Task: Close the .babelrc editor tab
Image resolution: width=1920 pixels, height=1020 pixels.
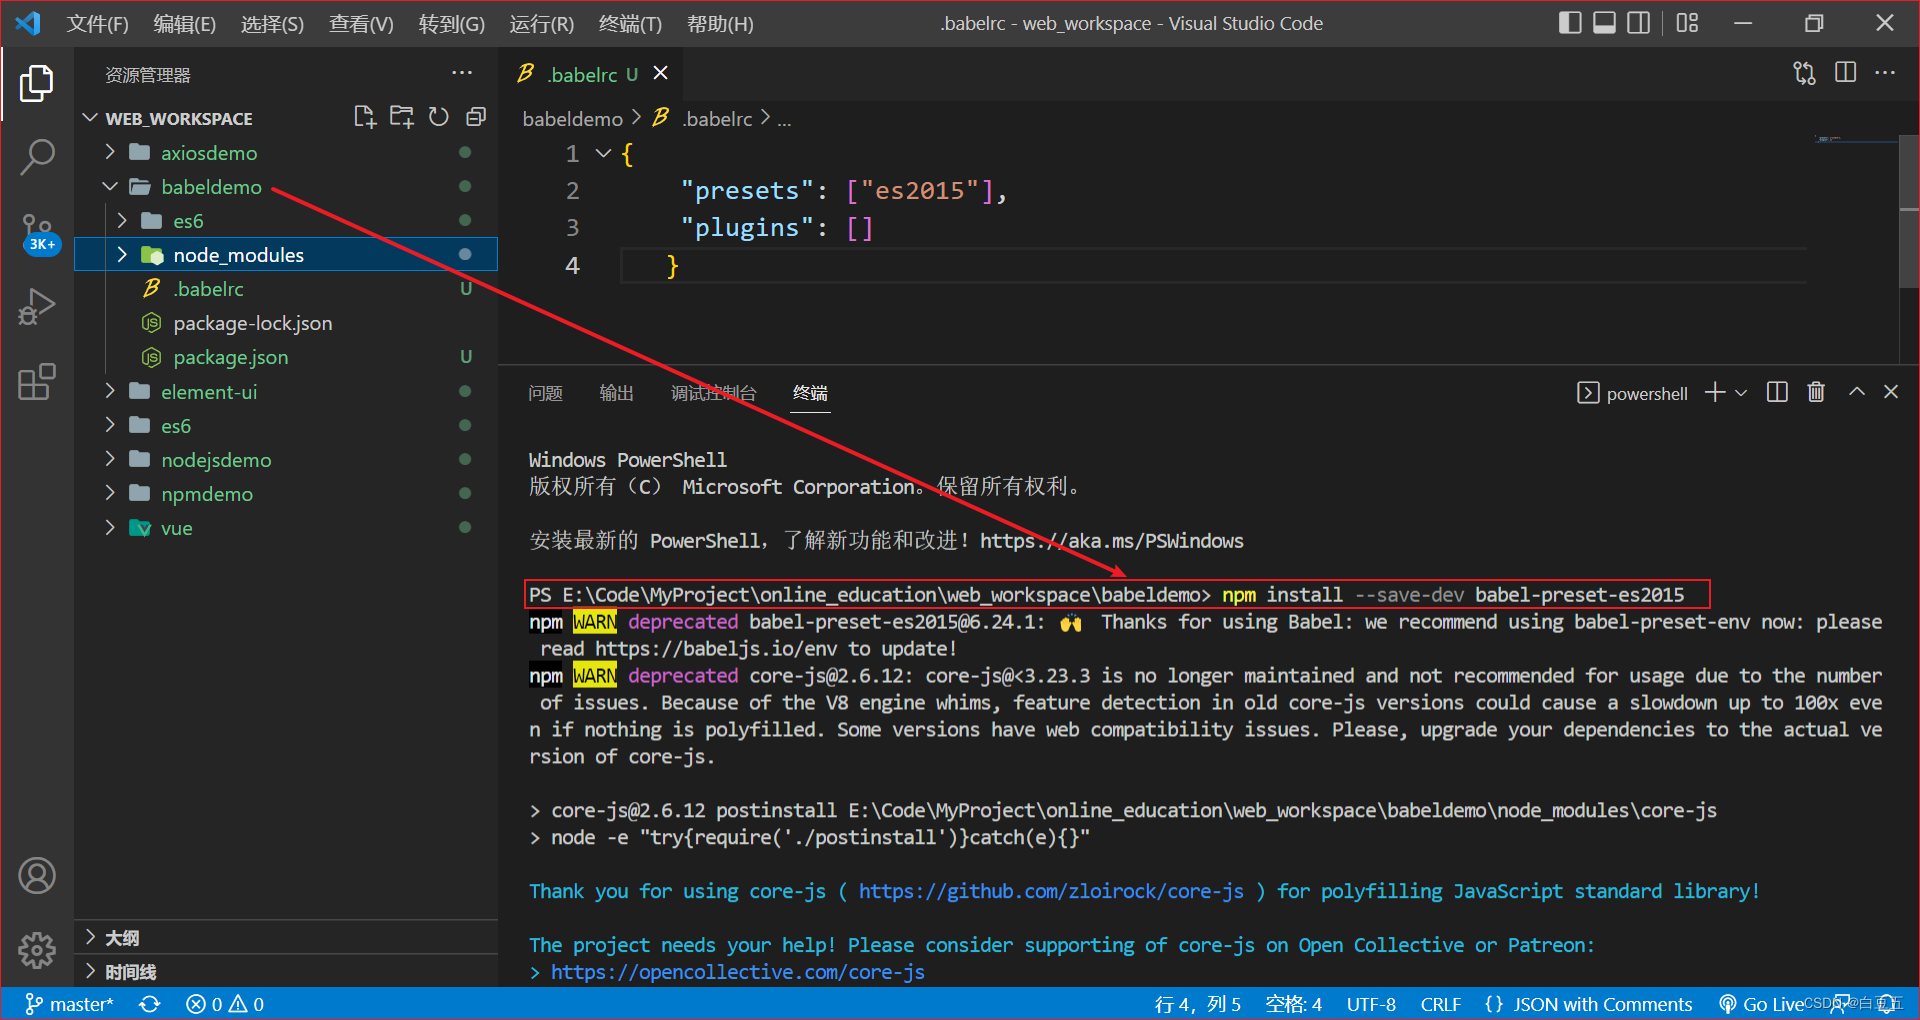Action: 660,73
